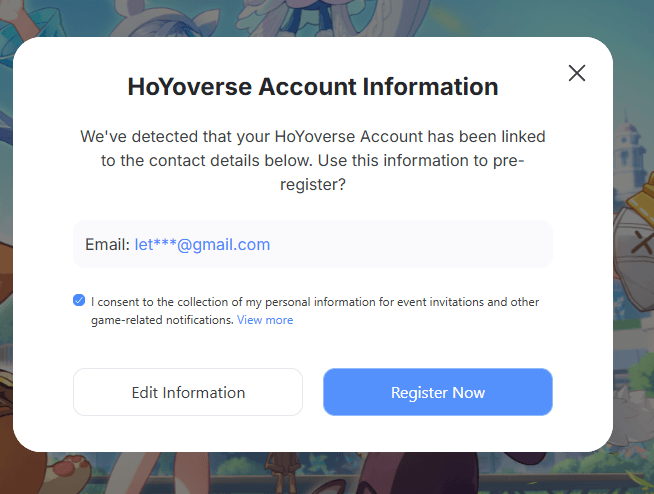Click the words "game-related notifications" in consent text
The image size is (654, 494).
point(162,320)
